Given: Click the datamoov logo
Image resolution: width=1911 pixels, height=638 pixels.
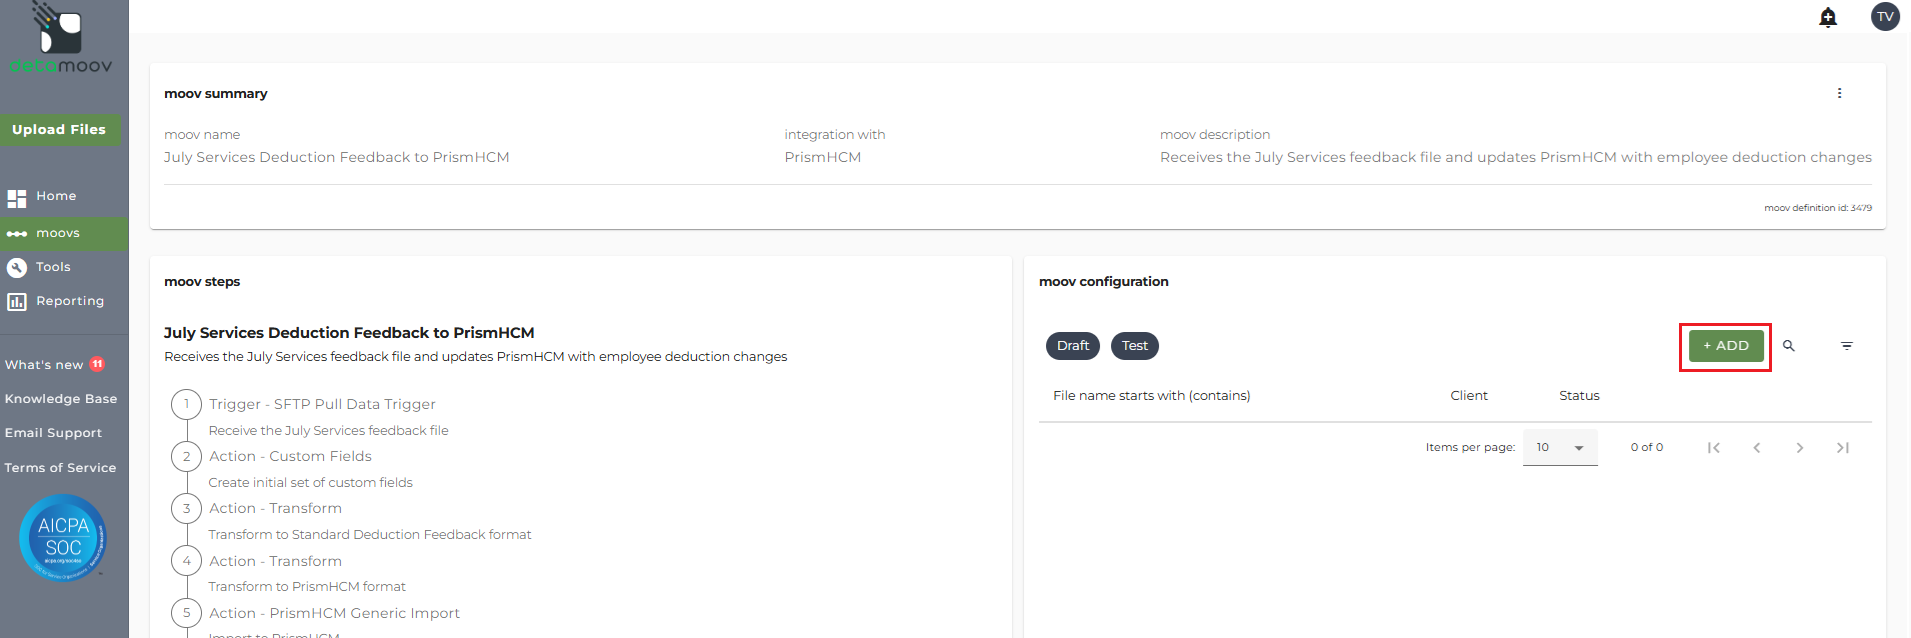Looking at the screenshot, I should 60,38.
